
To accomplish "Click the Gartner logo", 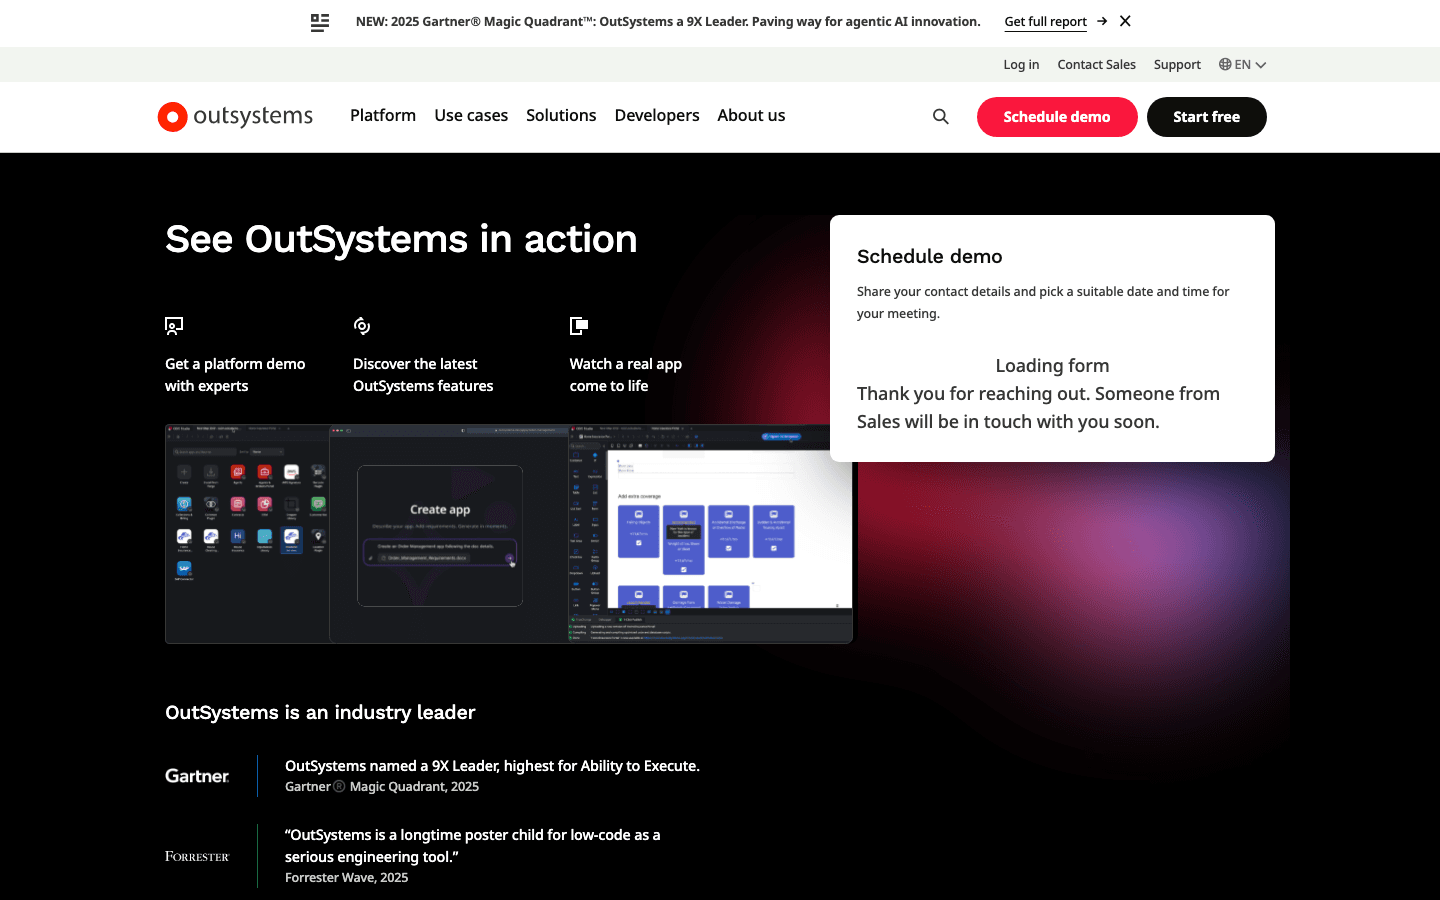I will 197,776.
